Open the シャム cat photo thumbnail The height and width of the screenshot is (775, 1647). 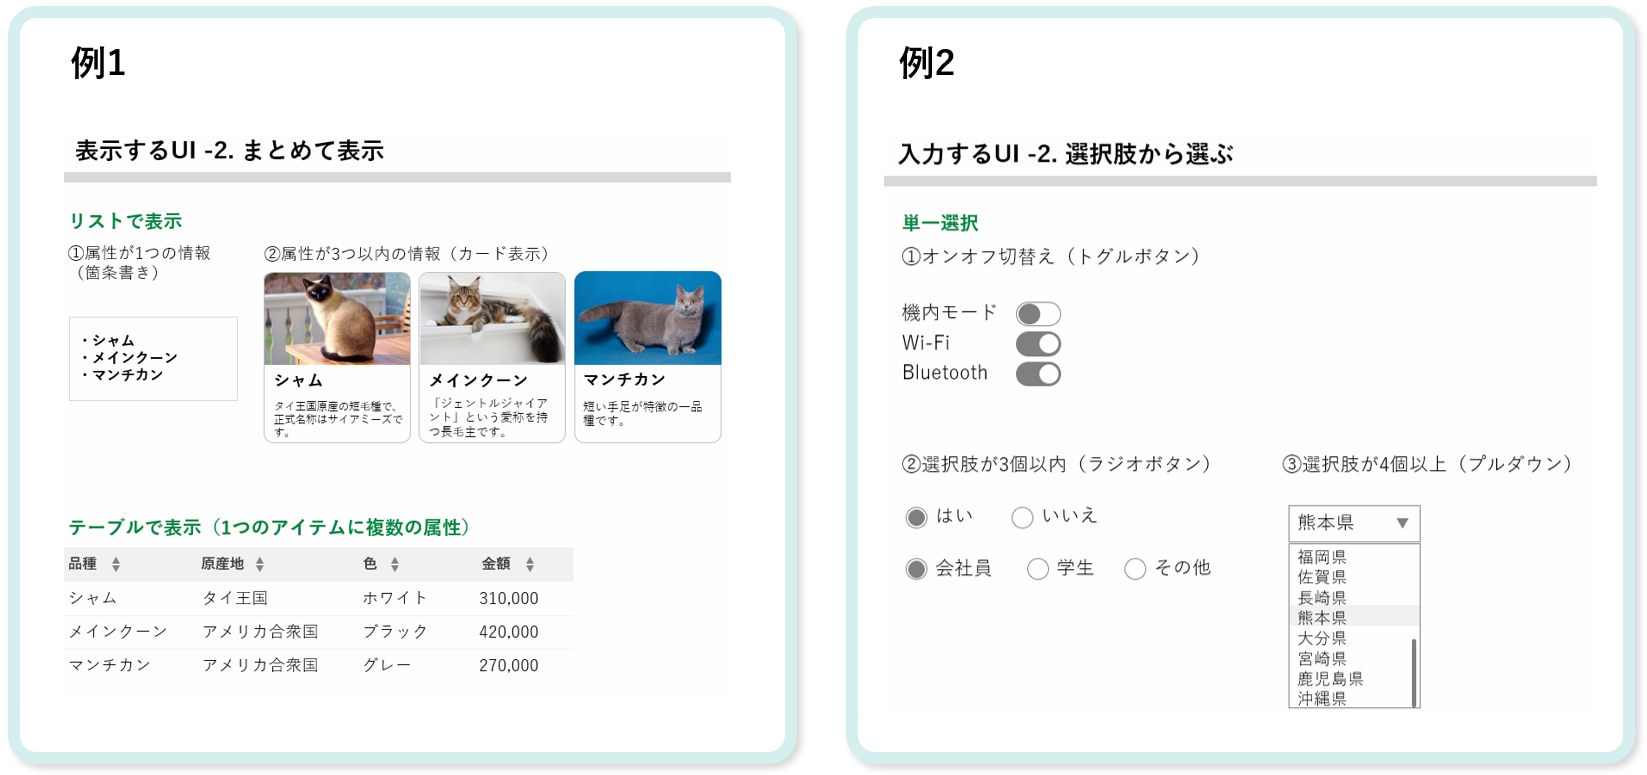pos(337,319)
